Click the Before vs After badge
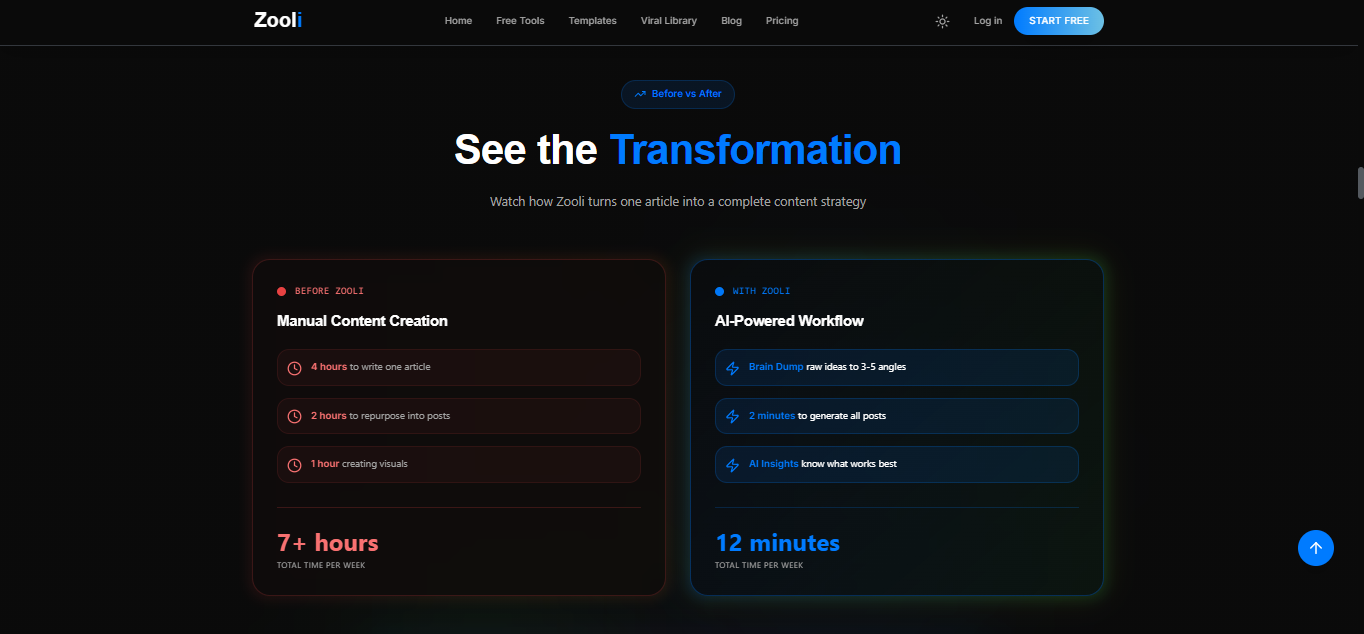 pos(678,94)
